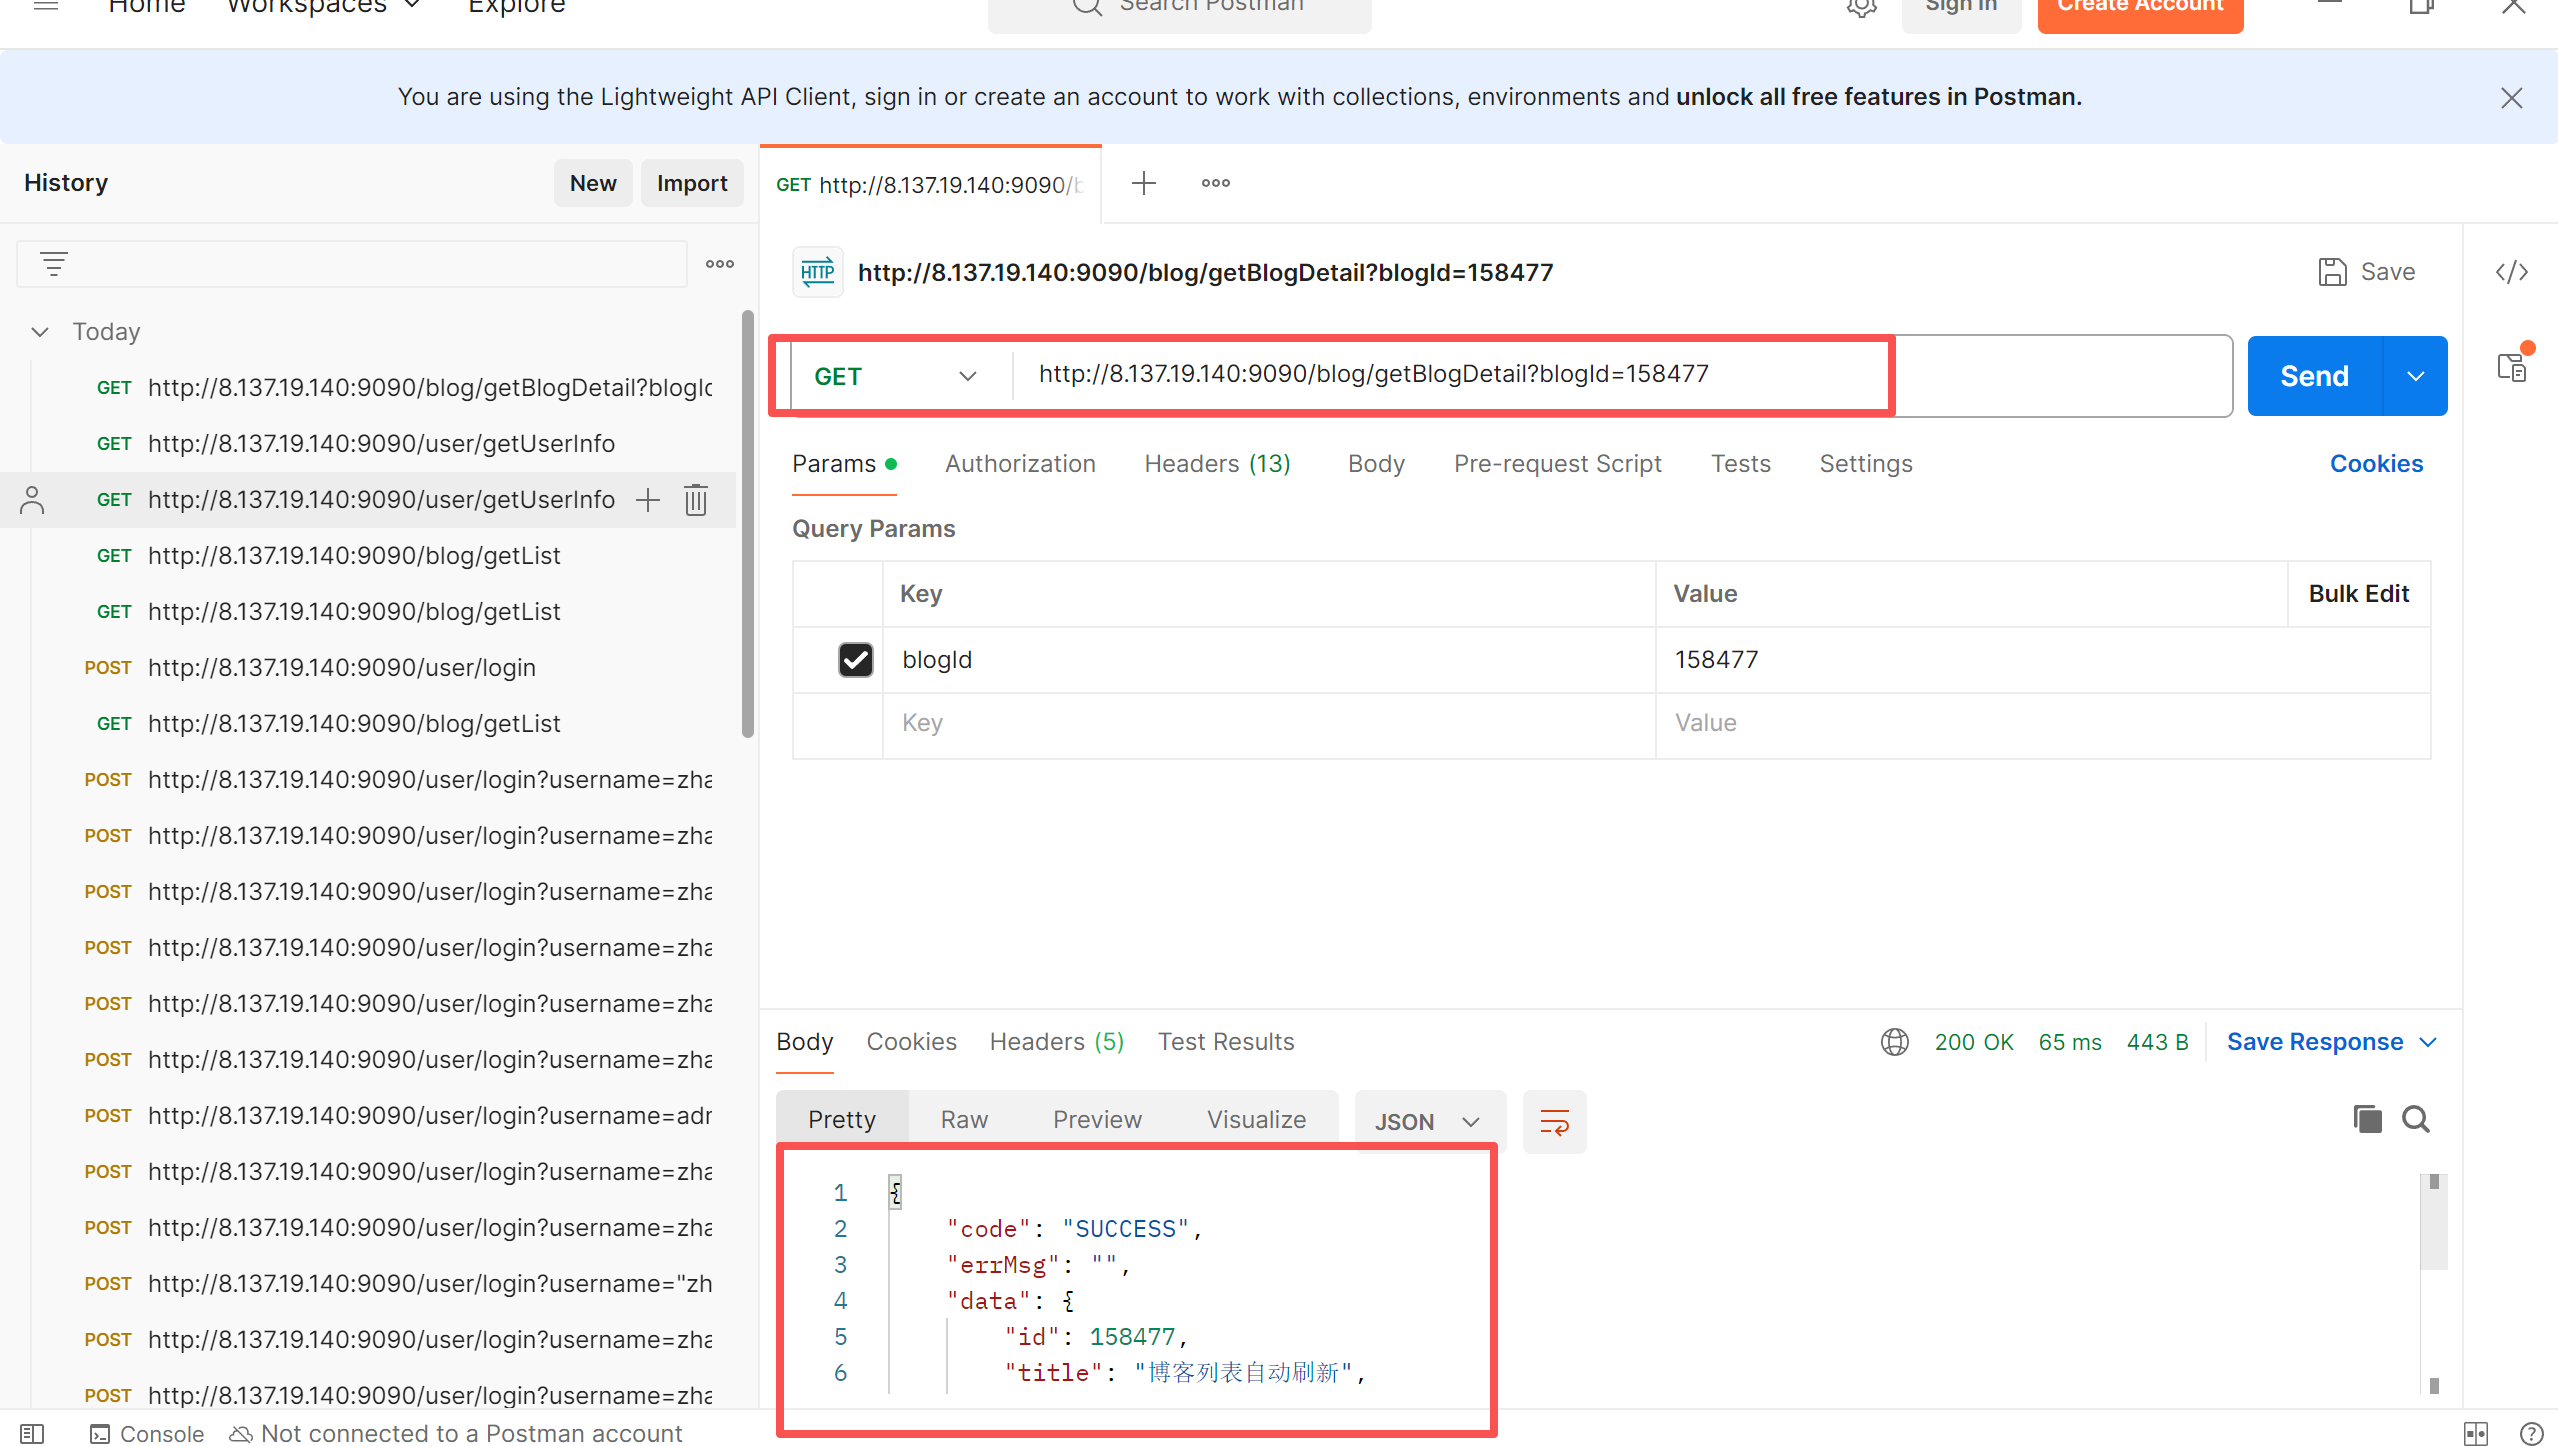The image size is (2558, 1446).
Task: Click the Cookies link
Action: [x=2375, y=464]
